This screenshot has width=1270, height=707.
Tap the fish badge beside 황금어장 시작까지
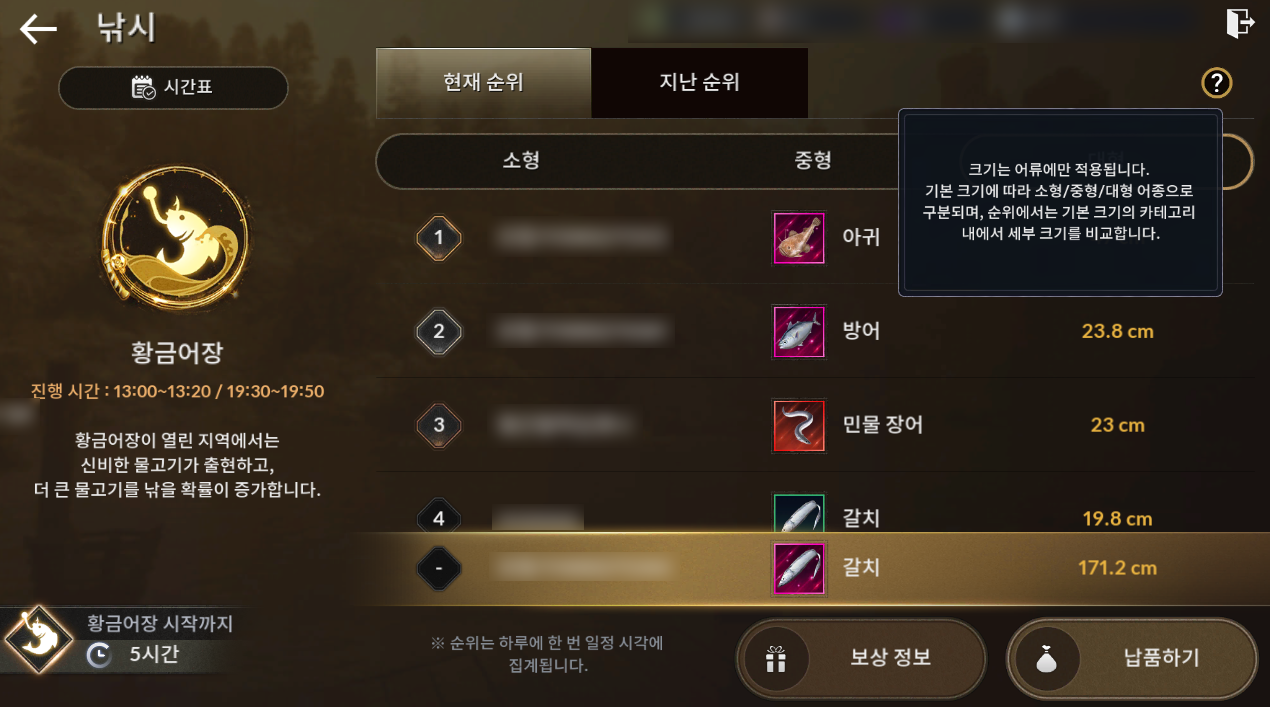point(38,641)
